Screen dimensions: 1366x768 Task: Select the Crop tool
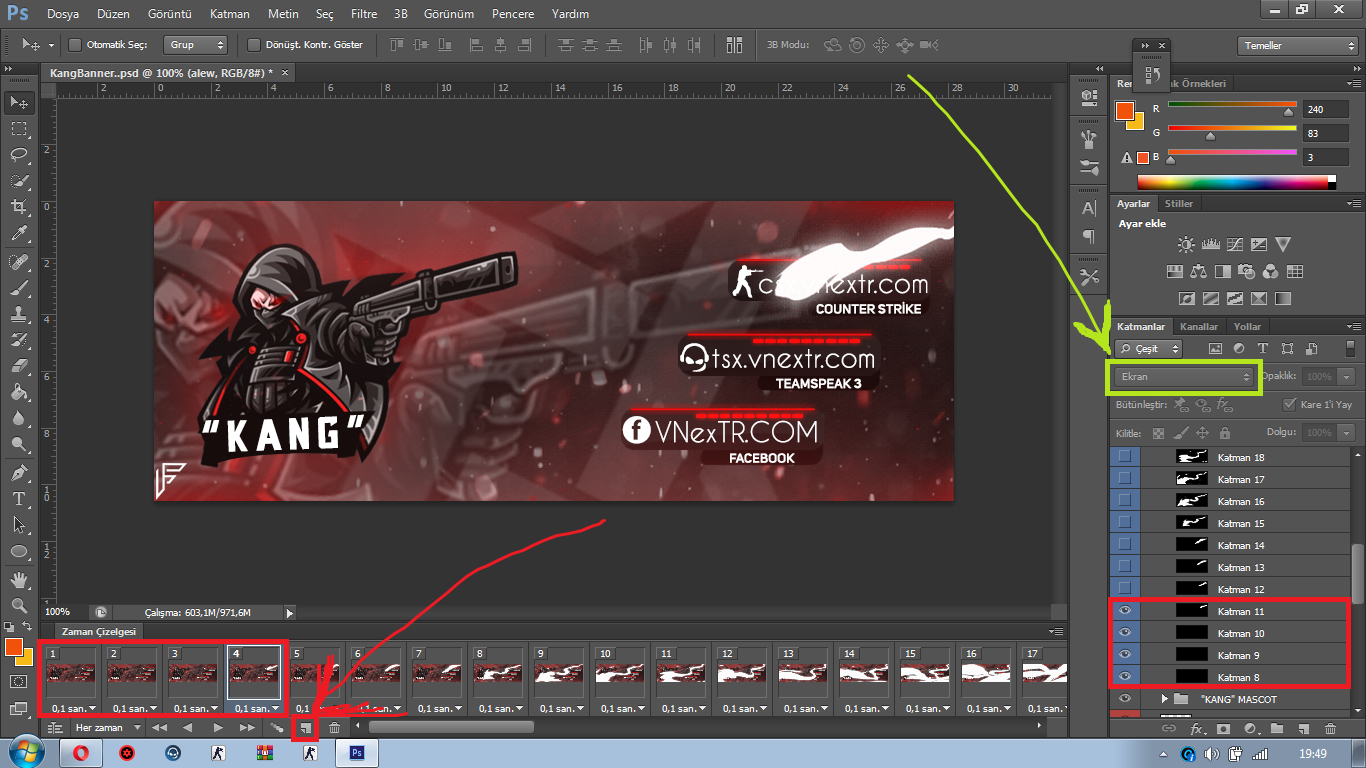click(18, 207)
